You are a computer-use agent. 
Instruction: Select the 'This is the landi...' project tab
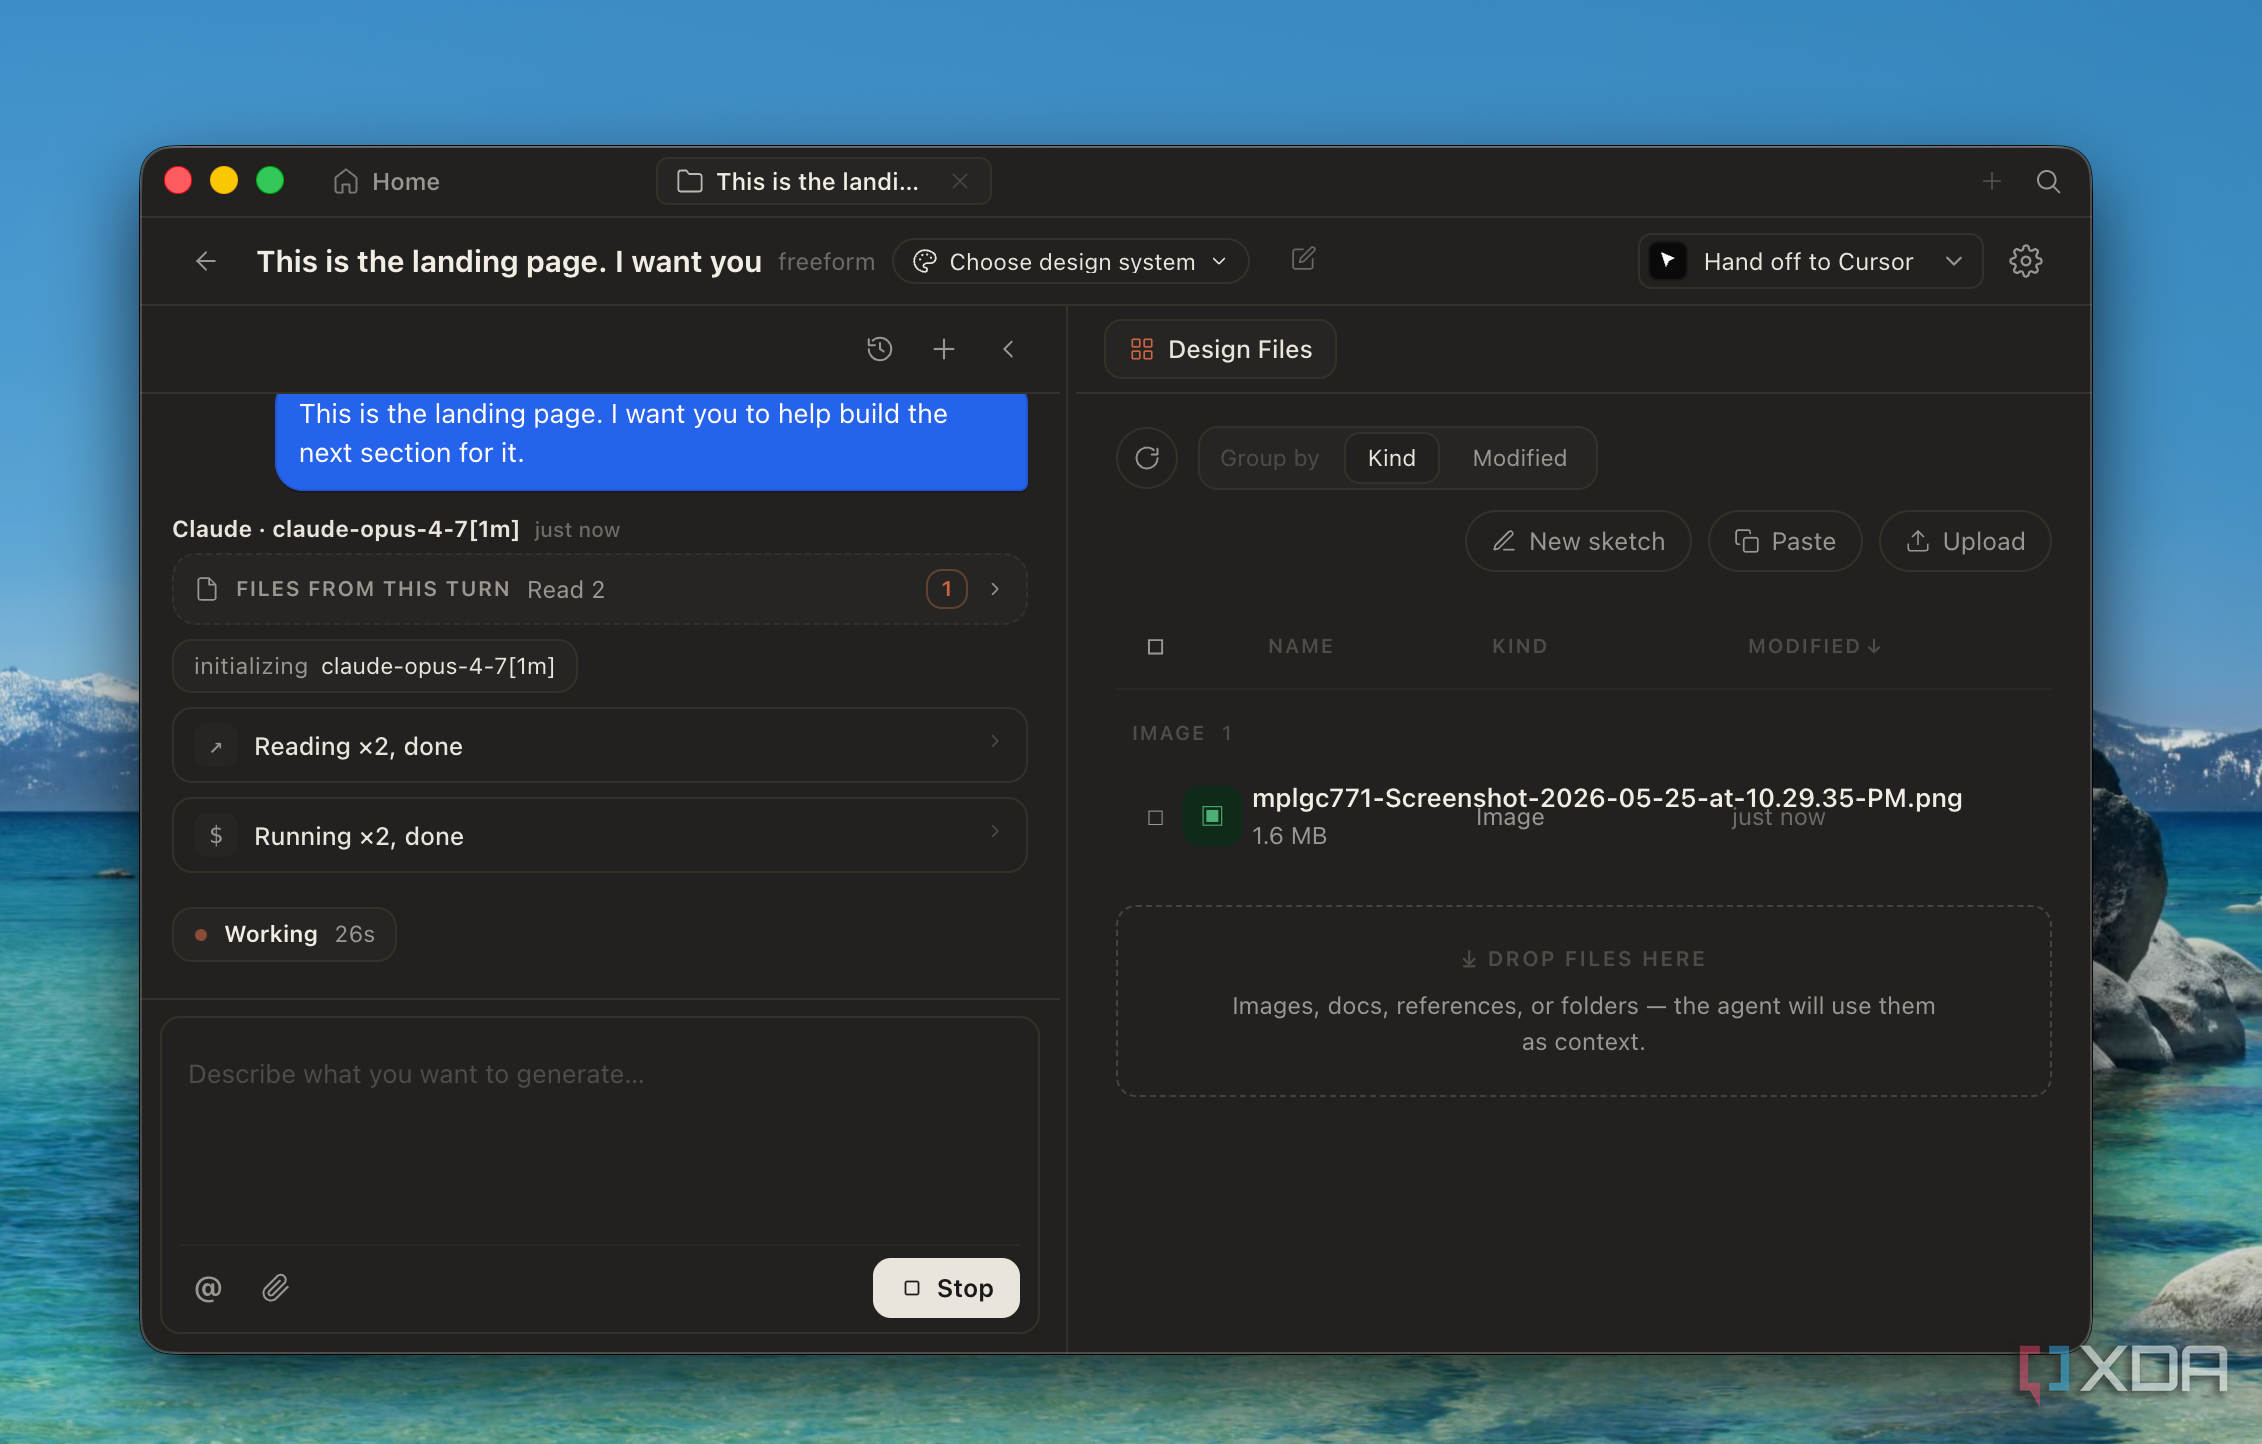(x=823, y=181)
